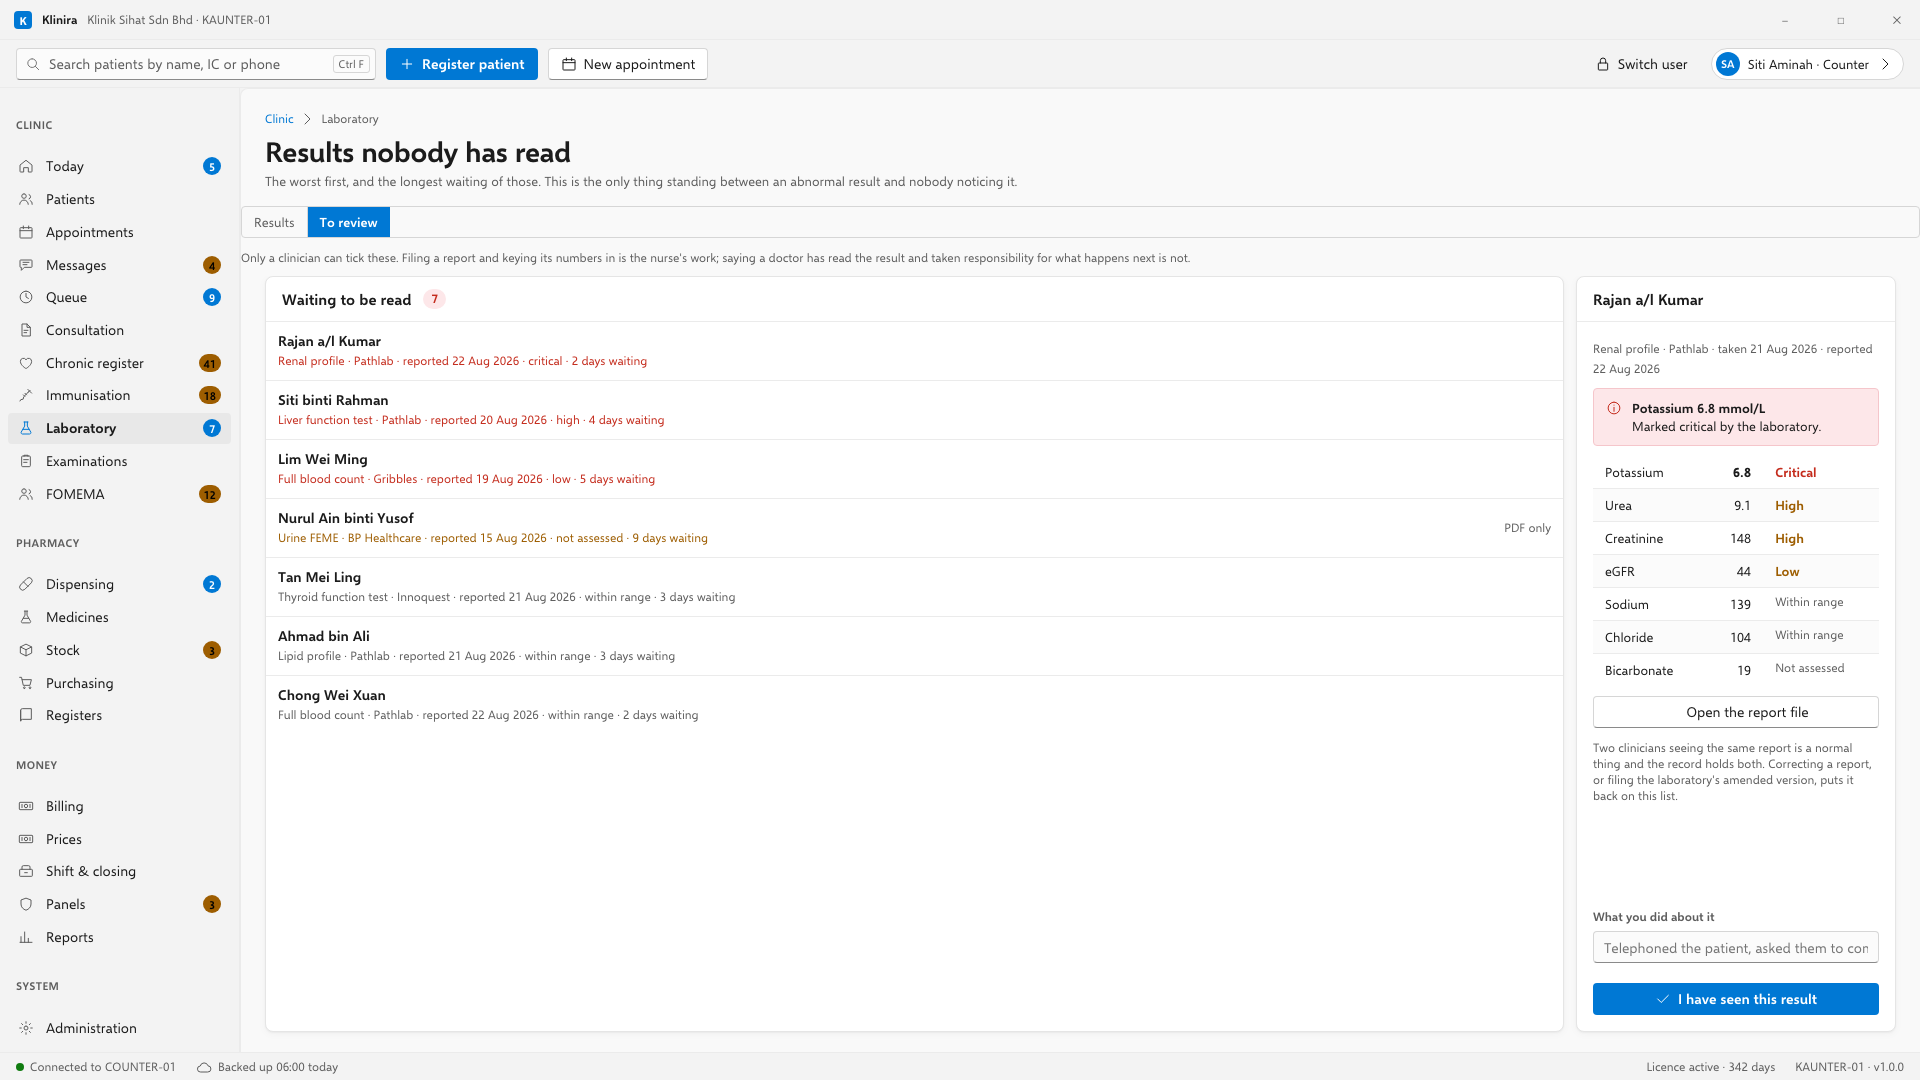Click the Panels shield icon
Image resolution: width=1920 pixels, height=1080 pixels.
(x=26, y=904)
